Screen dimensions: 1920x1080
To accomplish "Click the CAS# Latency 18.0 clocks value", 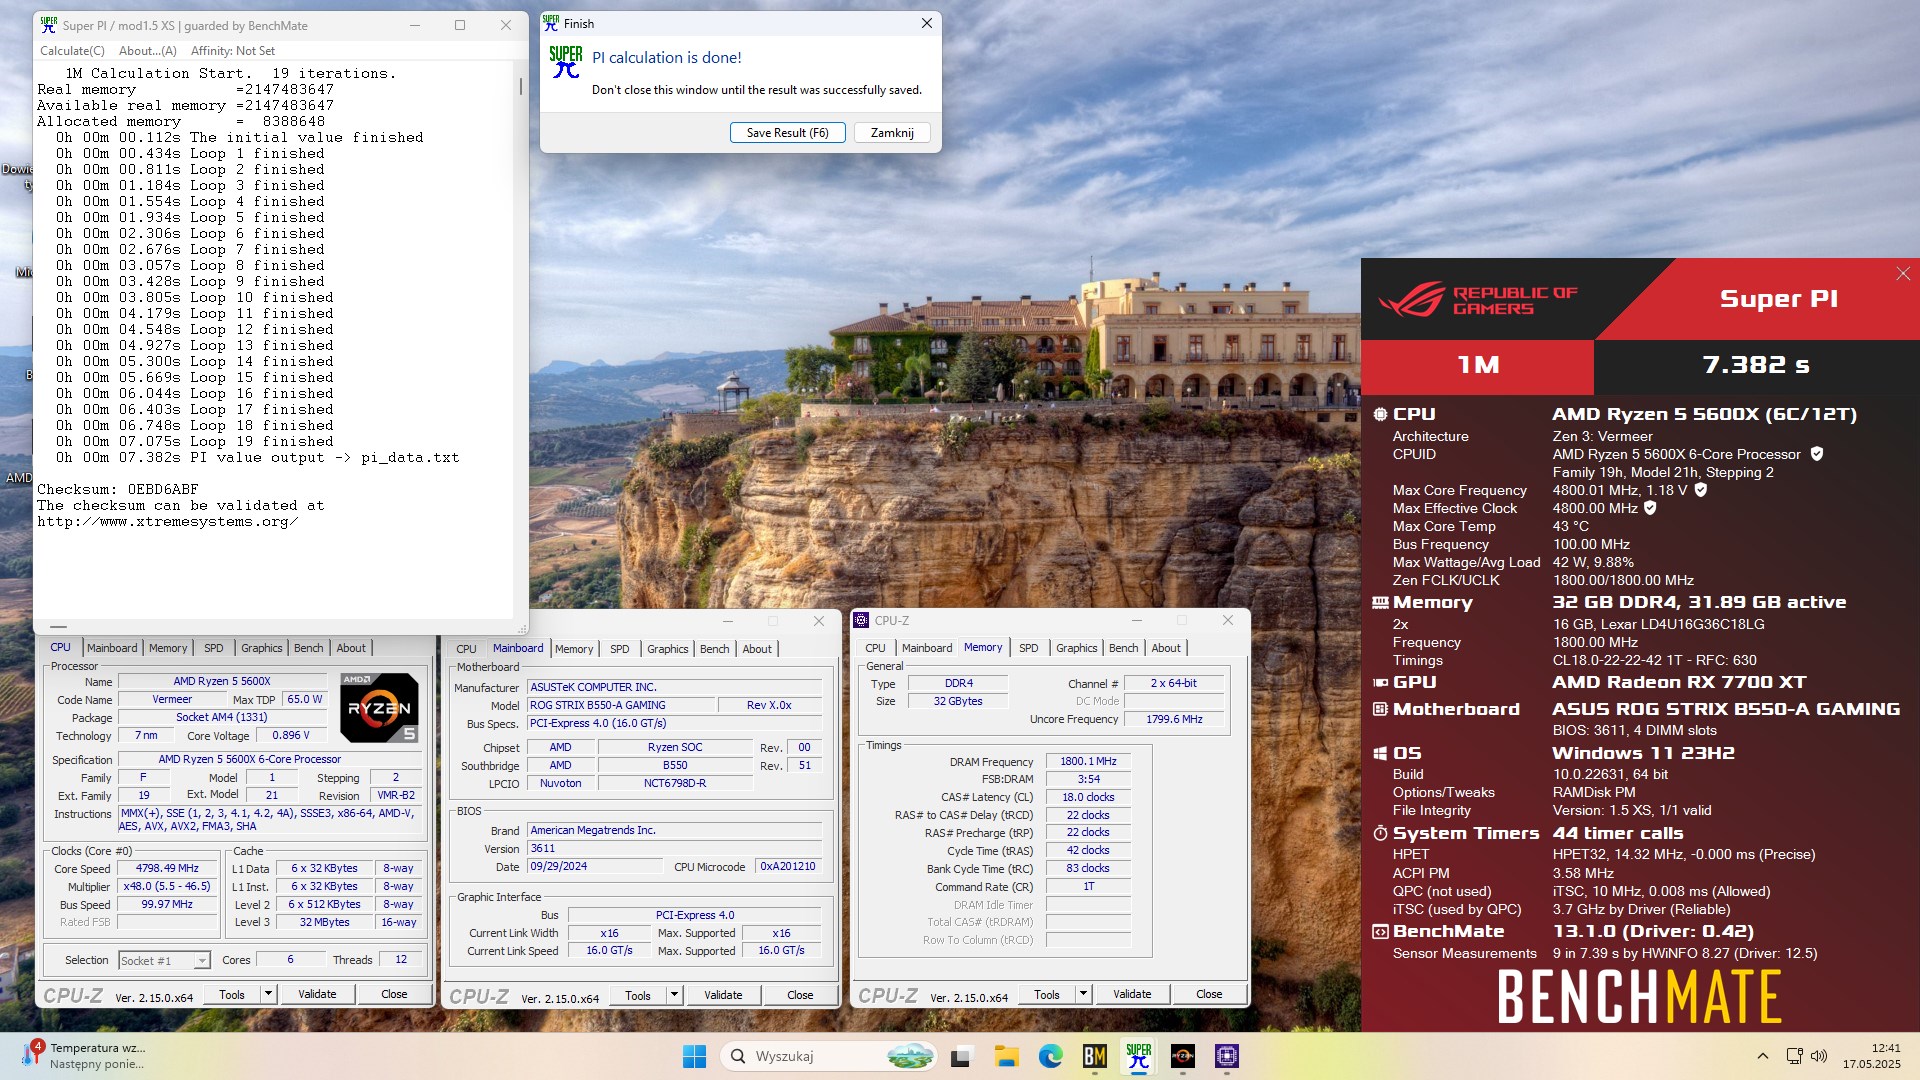I will tap(1088, 797).
